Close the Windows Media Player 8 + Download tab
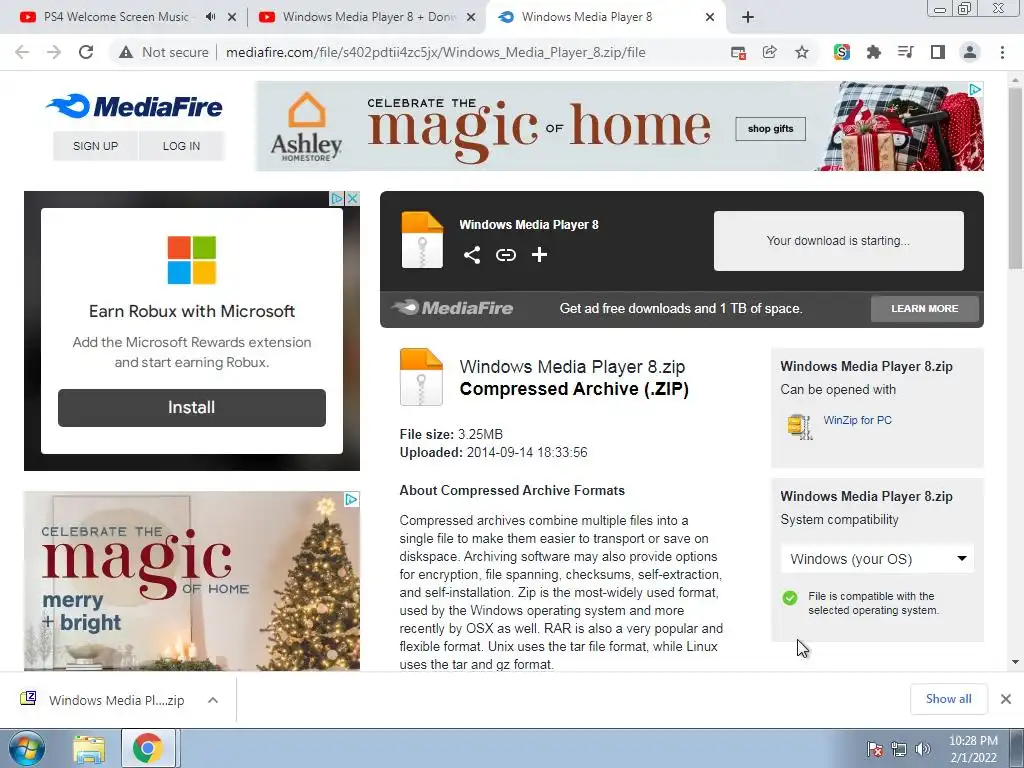The width and height of the screenshot is (1024, 768). (471, 17)
